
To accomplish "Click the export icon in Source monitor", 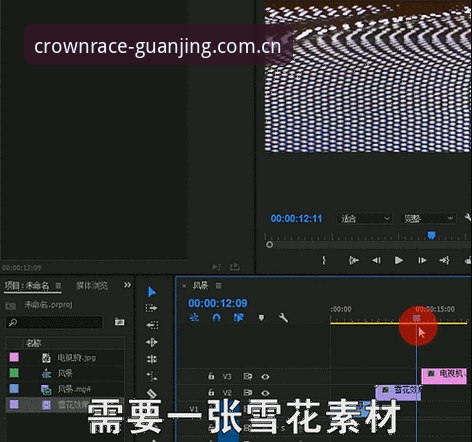I will pos(235,267).
